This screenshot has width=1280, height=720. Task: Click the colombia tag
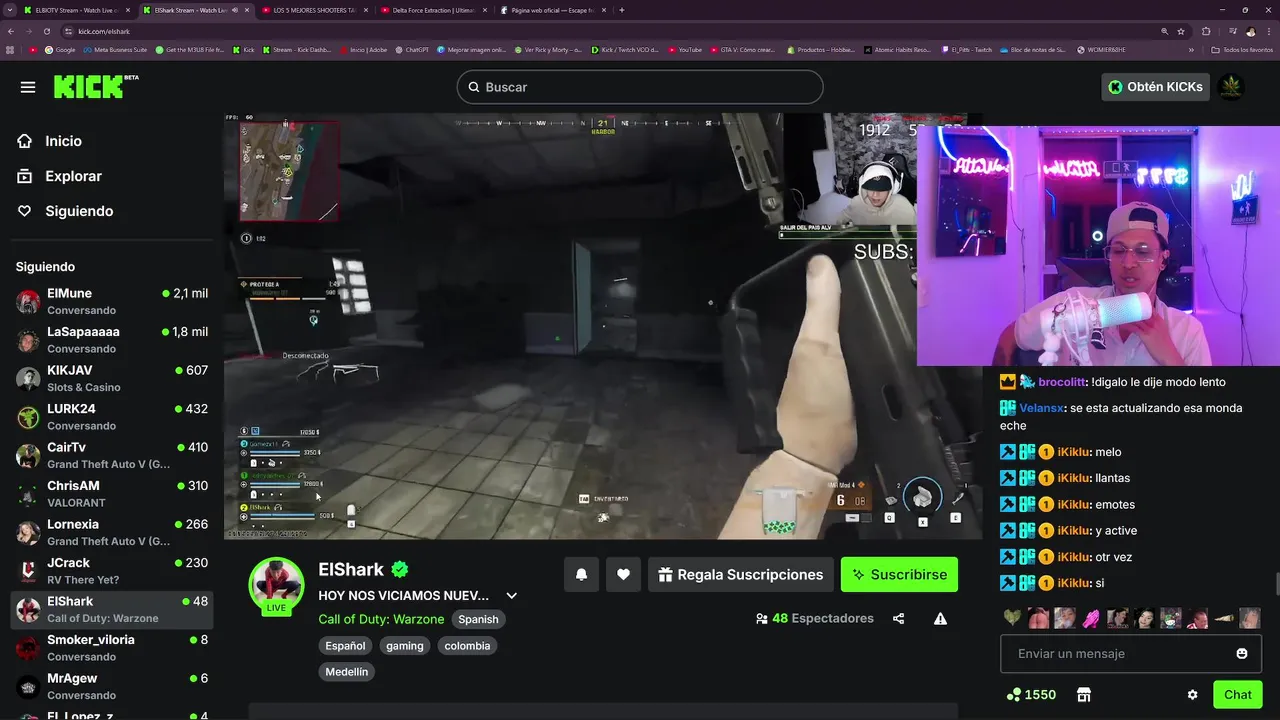coord(467,646)
